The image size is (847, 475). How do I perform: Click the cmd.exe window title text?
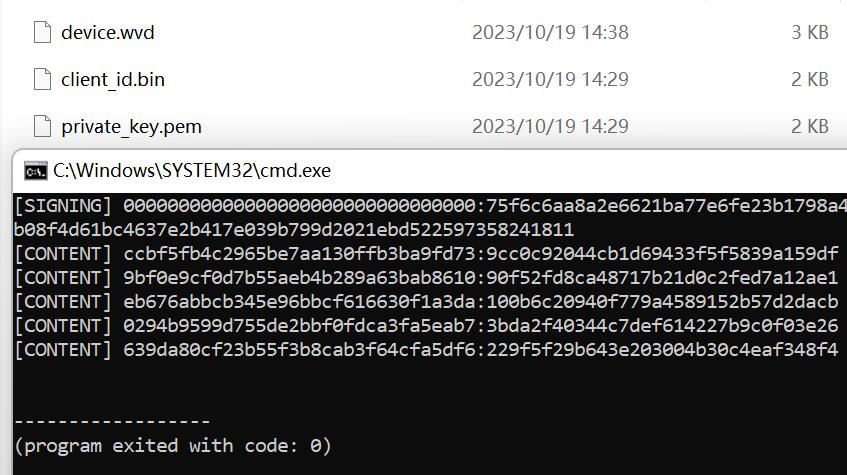(x=192, y=171)
